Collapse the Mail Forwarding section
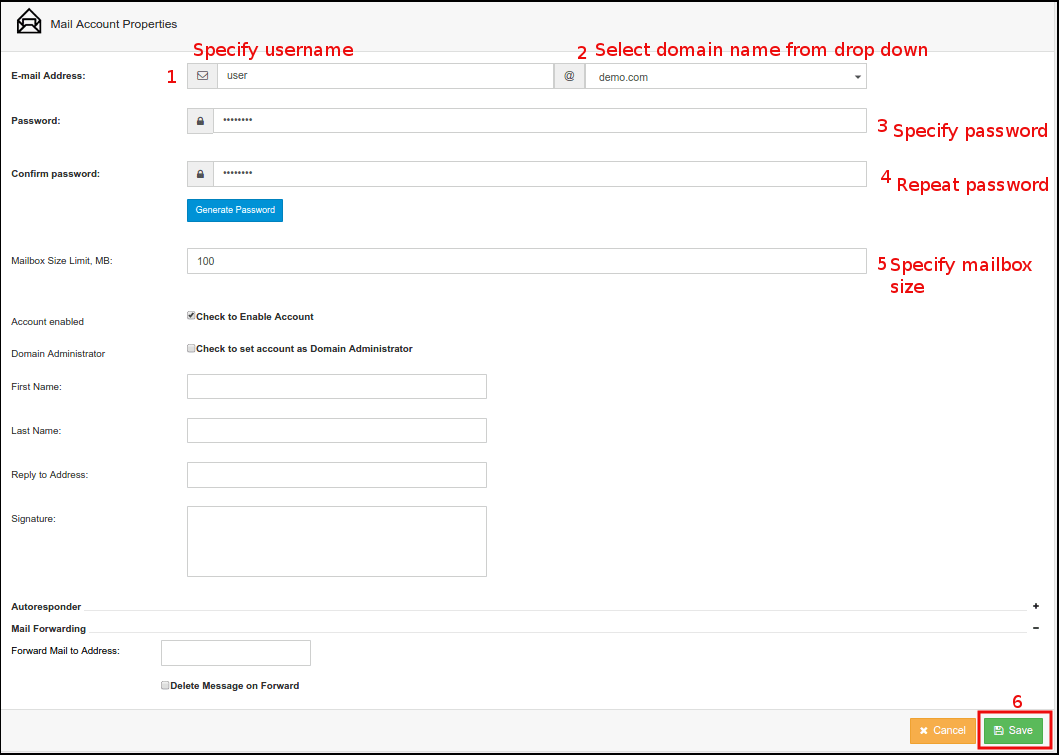 click(x=1036, y=628)
